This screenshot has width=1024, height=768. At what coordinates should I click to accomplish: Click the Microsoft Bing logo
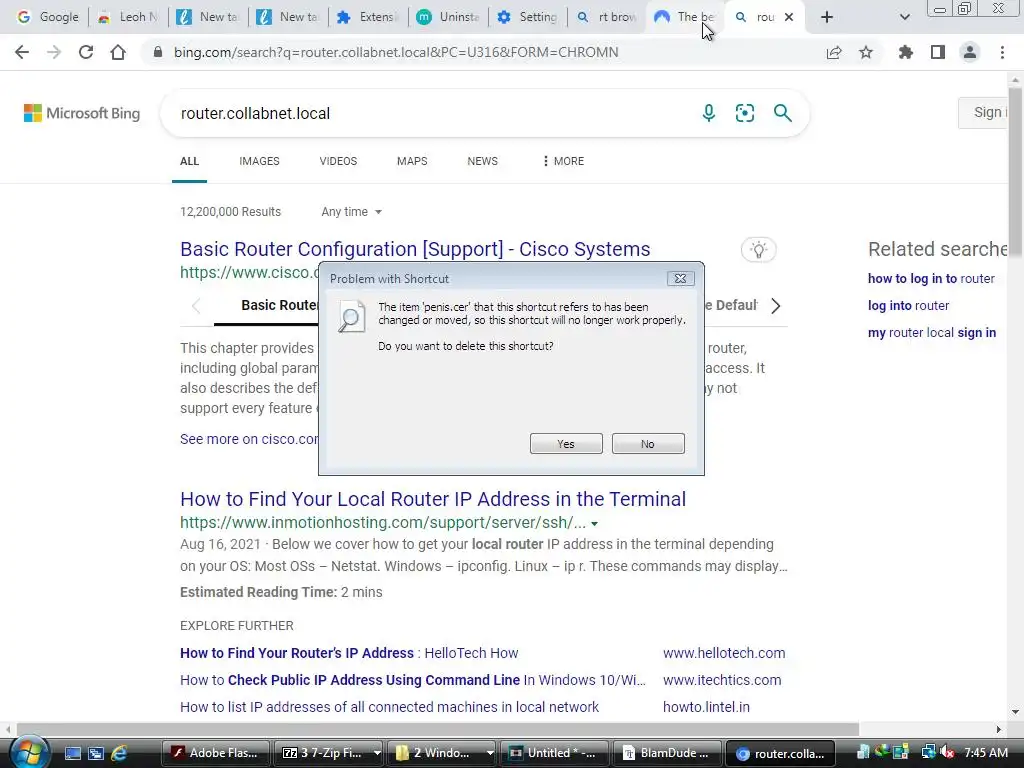82,113
